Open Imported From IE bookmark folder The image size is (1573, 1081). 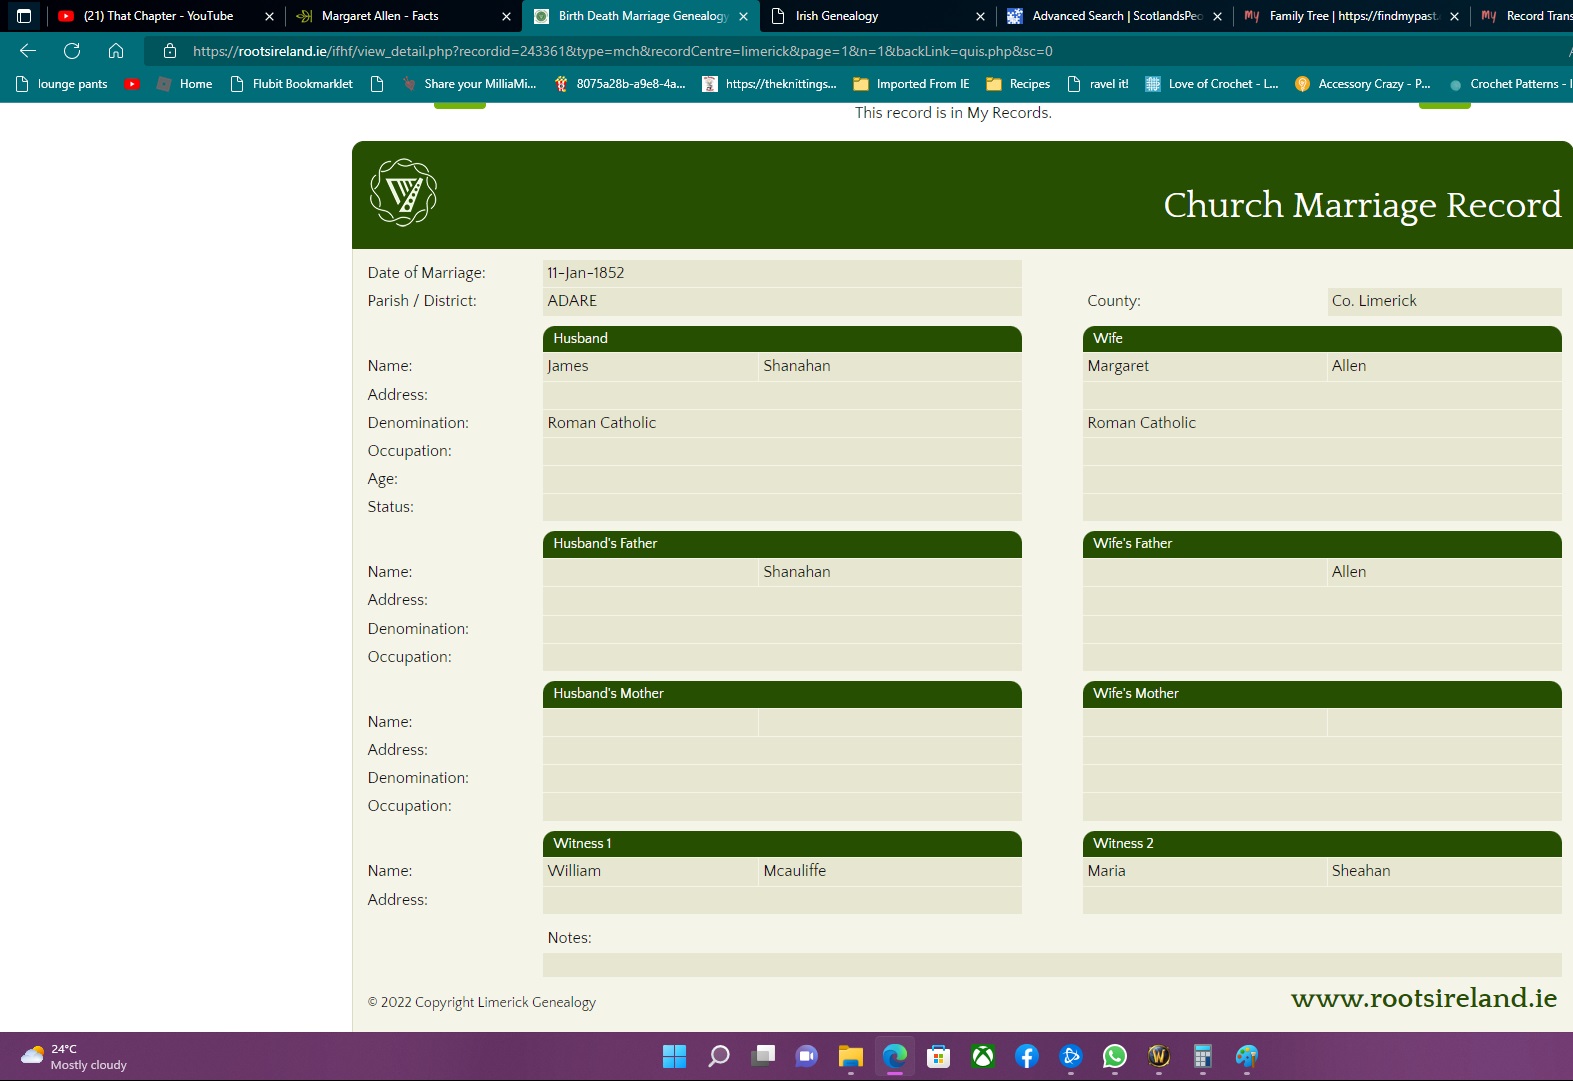(911, 84)
